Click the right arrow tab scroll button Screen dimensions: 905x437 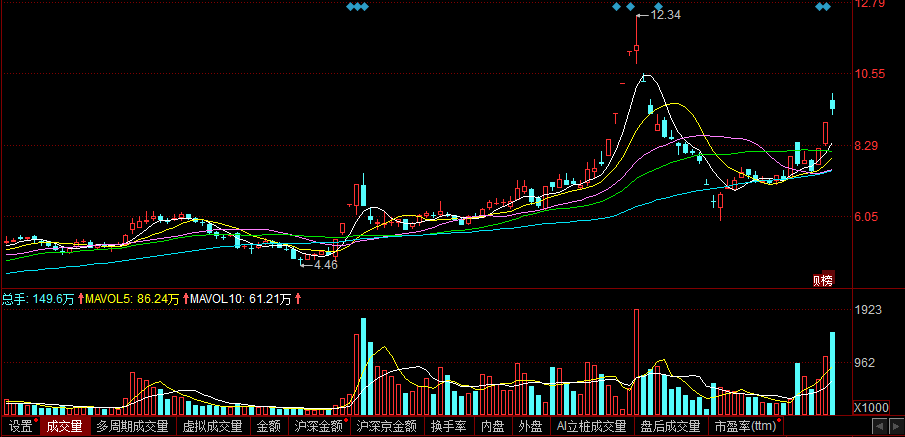tap(896, 427)
